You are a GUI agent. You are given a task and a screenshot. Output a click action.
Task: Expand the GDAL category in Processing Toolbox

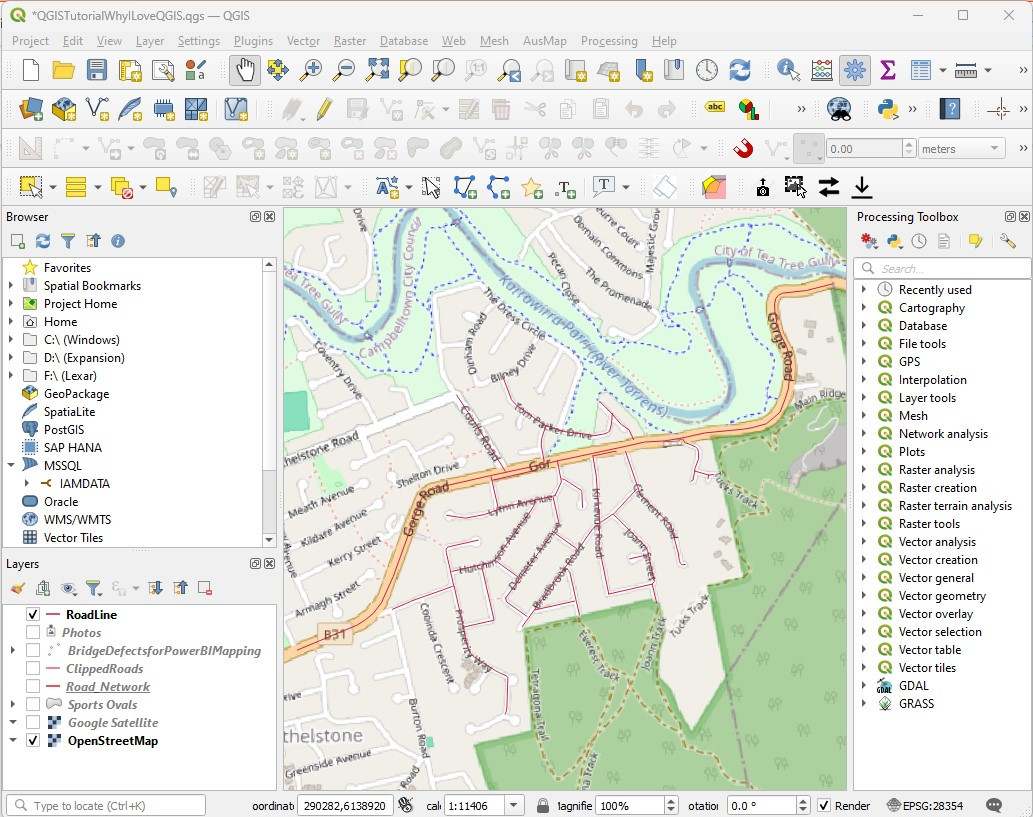tap(866, 685)
